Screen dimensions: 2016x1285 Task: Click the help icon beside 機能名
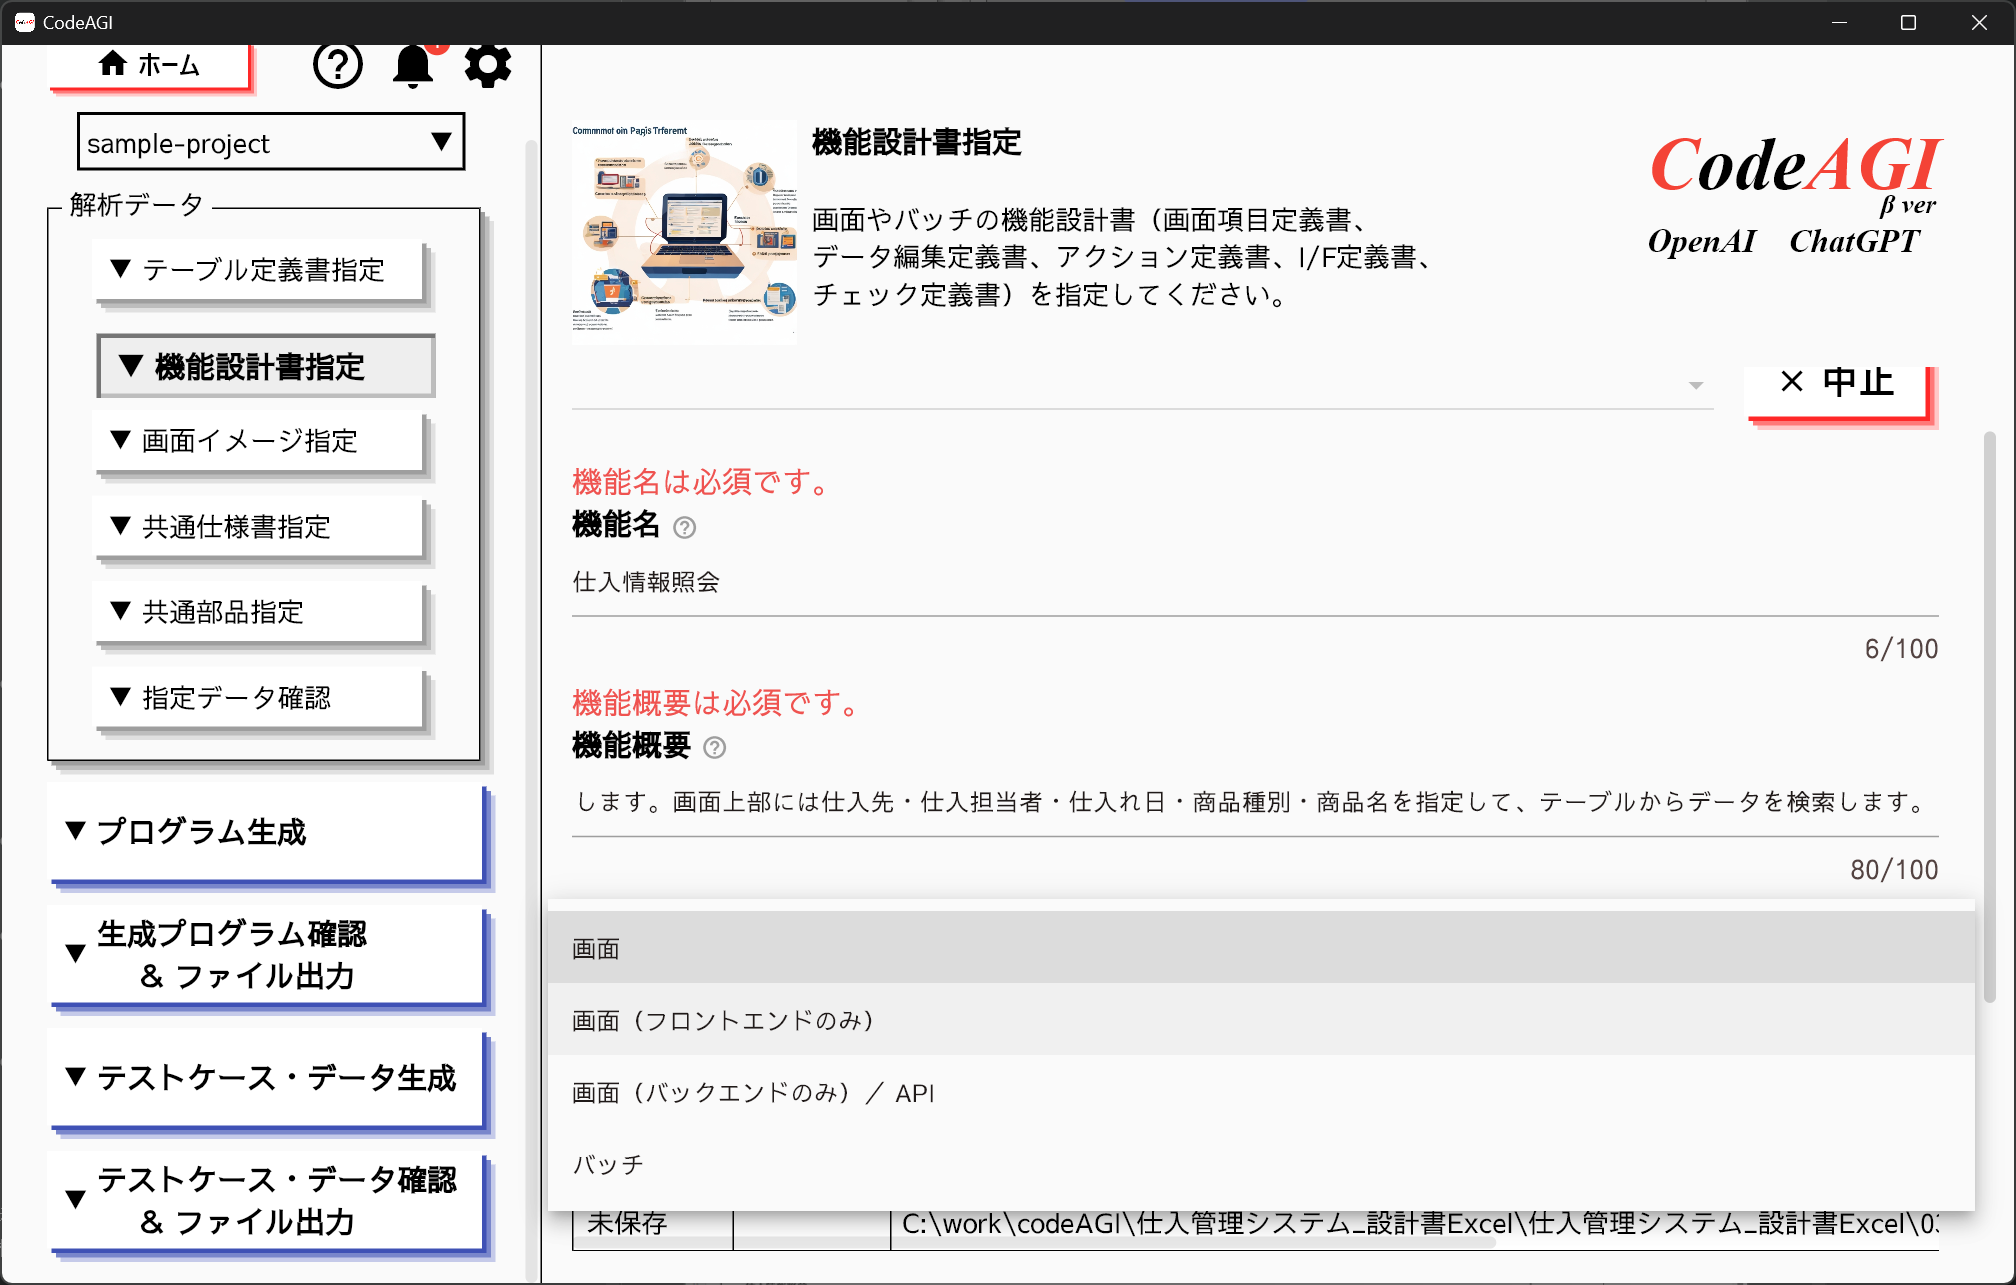pos(684,527)
